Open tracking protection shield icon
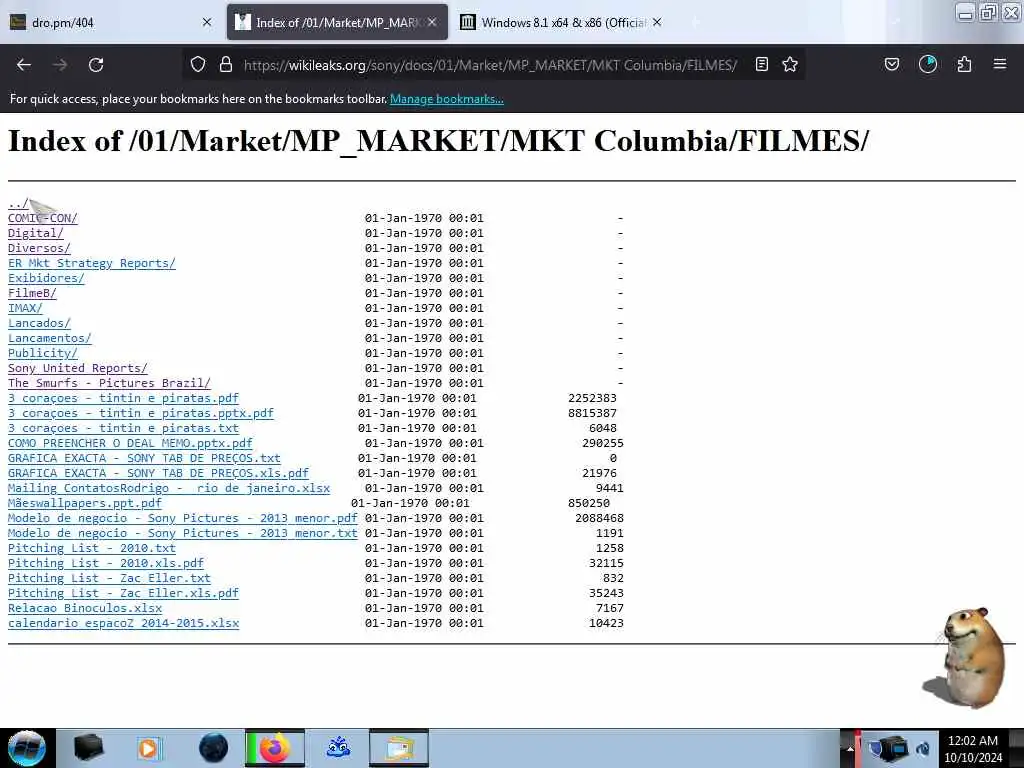 pos(198,65)
